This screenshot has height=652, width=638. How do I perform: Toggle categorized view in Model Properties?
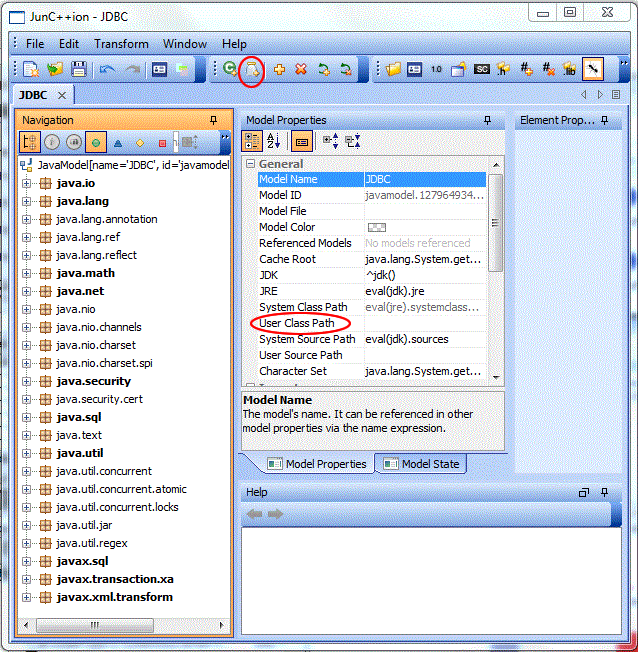point(252,141)
